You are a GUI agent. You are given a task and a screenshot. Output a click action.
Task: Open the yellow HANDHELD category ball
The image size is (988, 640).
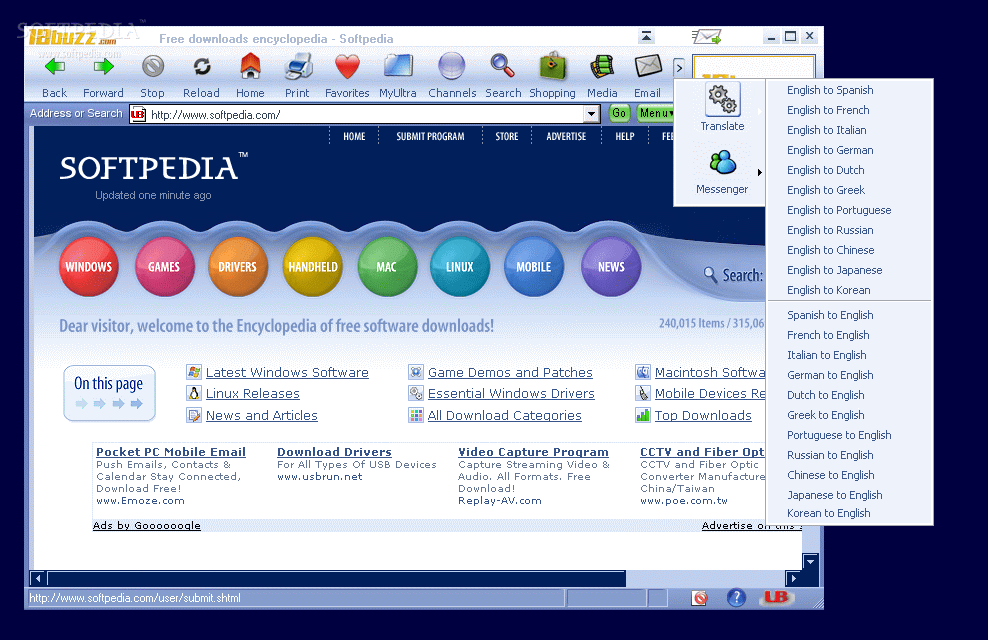click(x=313, y=266)
